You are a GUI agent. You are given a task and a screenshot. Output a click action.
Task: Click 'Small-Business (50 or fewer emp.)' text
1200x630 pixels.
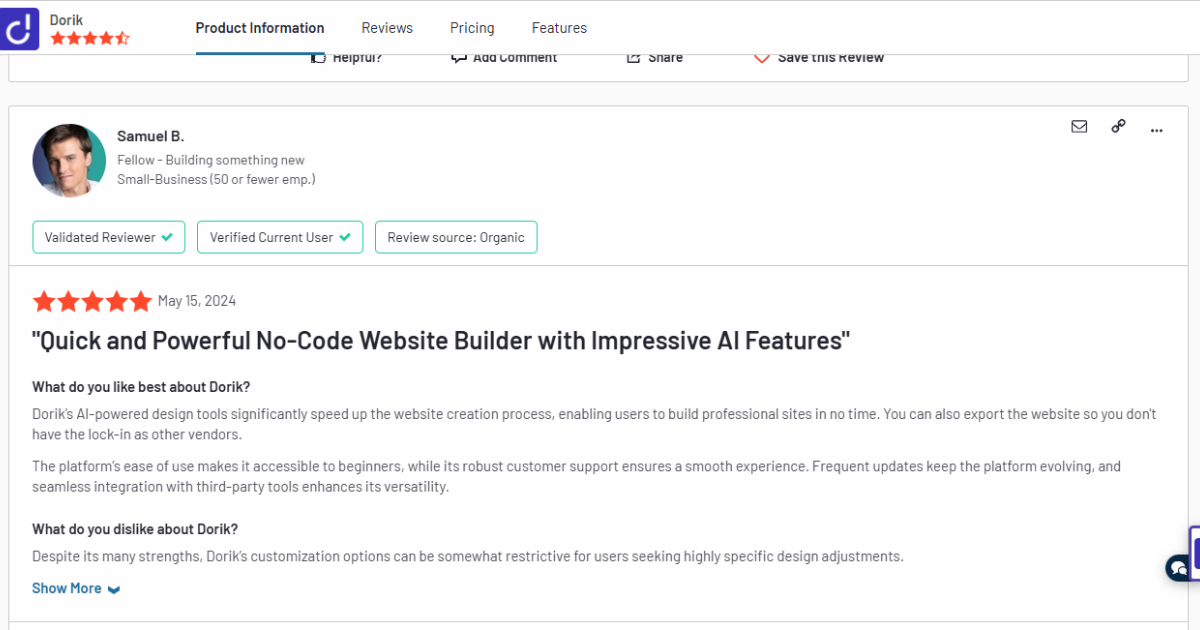tap(216, 179)
